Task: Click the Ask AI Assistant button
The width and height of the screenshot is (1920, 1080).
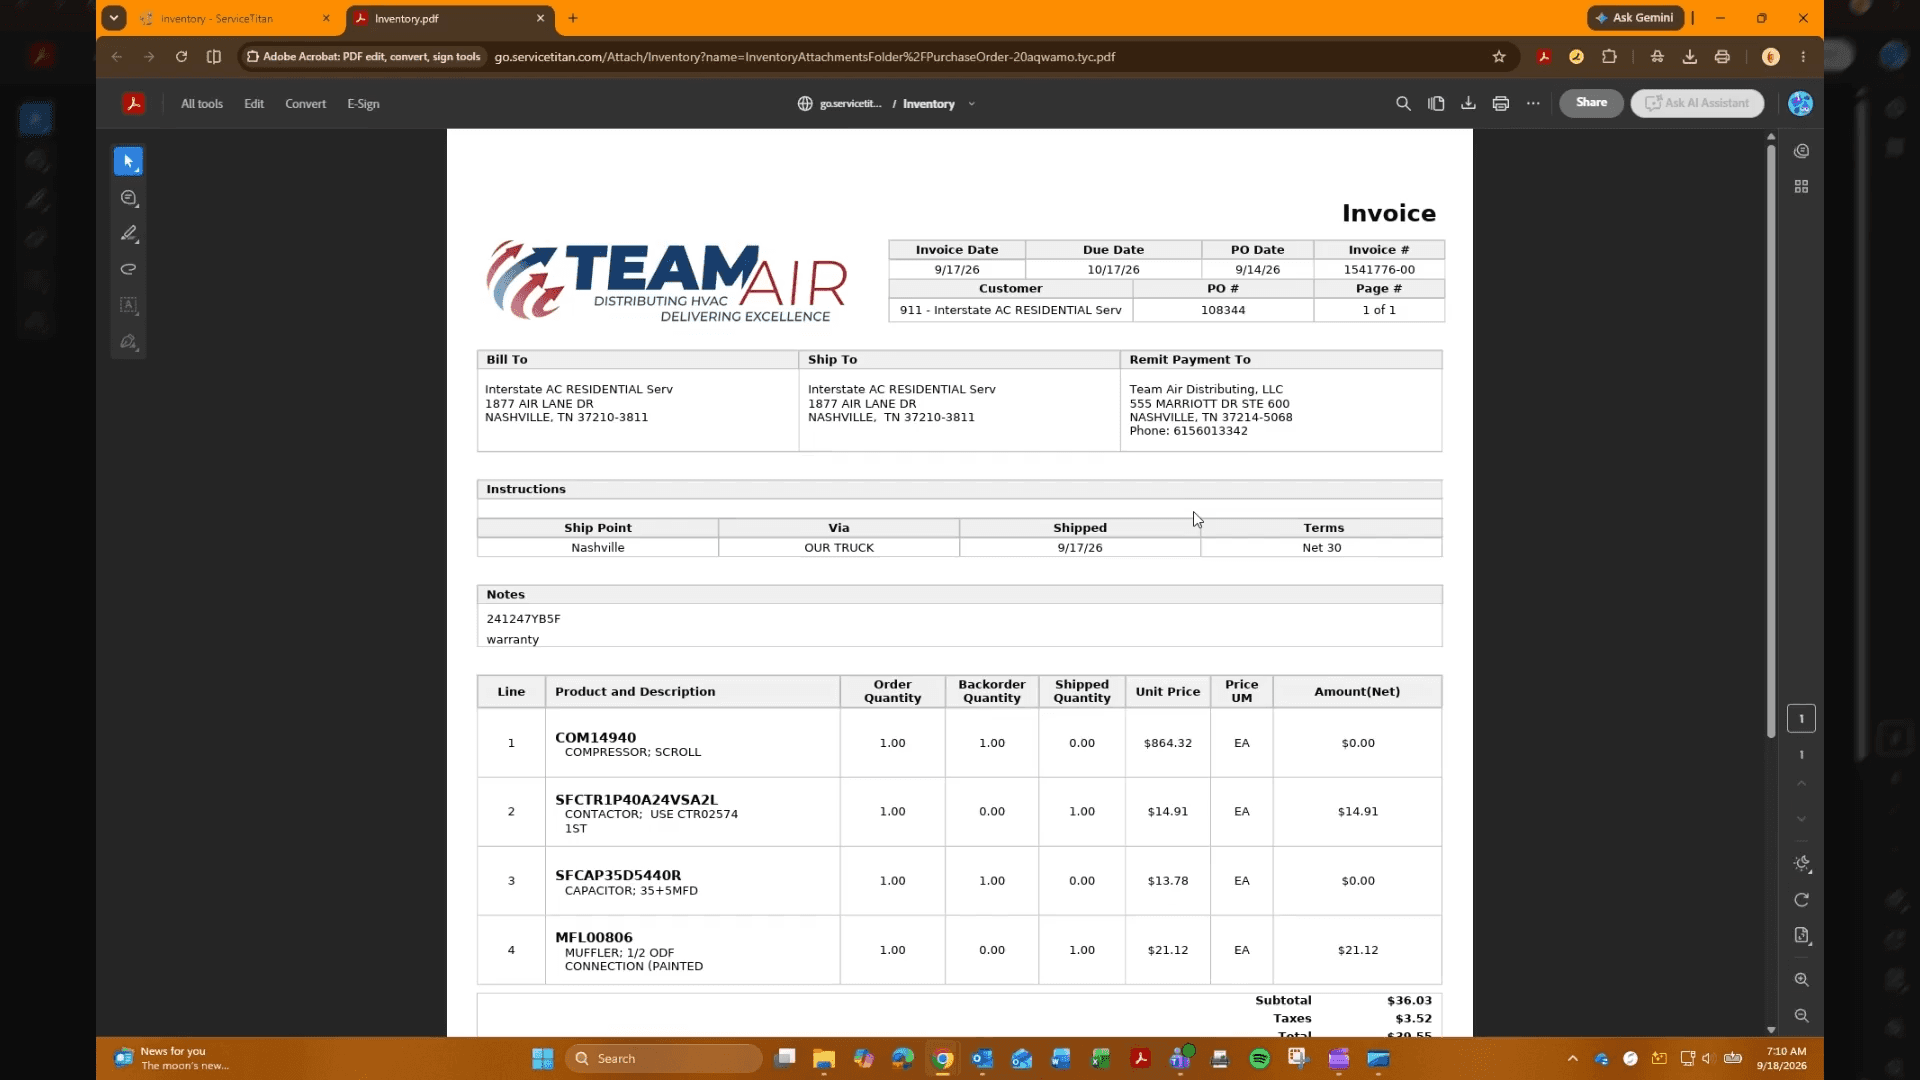Action: (1697, 102)
